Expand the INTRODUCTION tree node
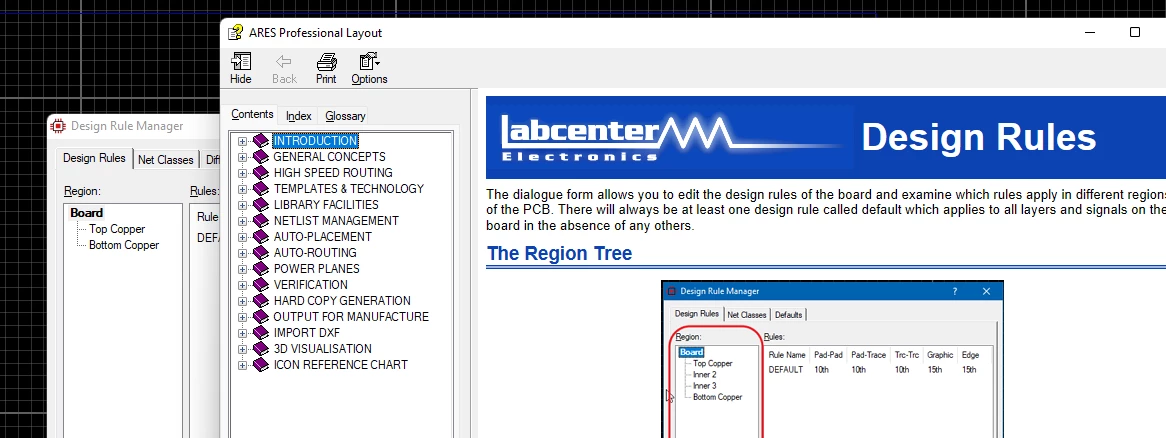1166x438 pixels. point(242,141)
